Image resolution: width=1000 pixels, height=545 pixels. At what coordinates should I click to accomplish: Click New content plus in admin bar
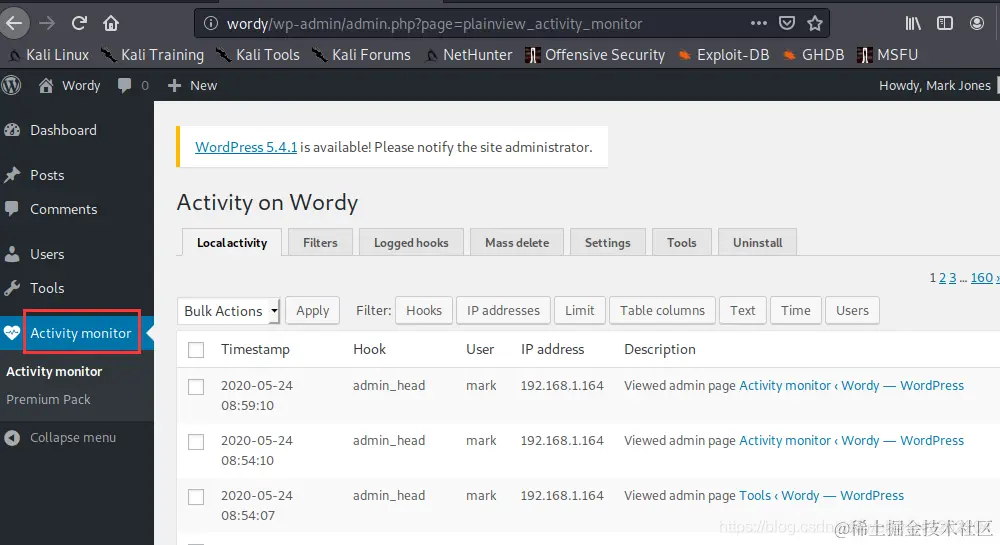(192, 85)
